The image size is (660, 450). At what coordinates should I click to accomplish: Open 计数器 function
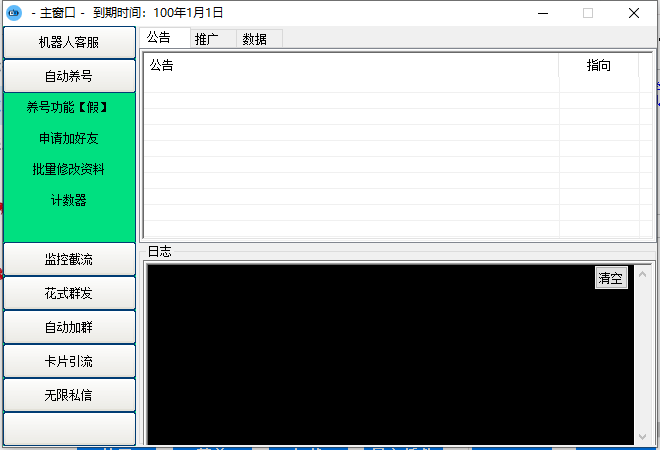pos(69,200)
